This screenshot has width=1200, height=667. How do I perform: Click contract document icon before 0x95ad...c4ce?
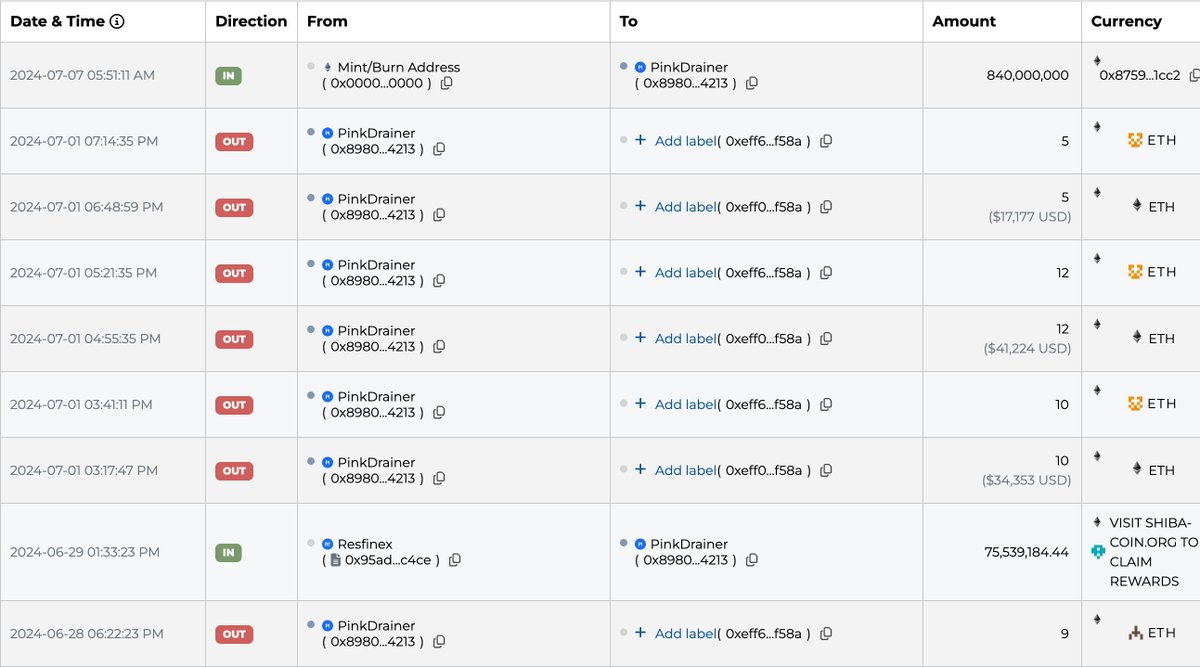(336, 560)
